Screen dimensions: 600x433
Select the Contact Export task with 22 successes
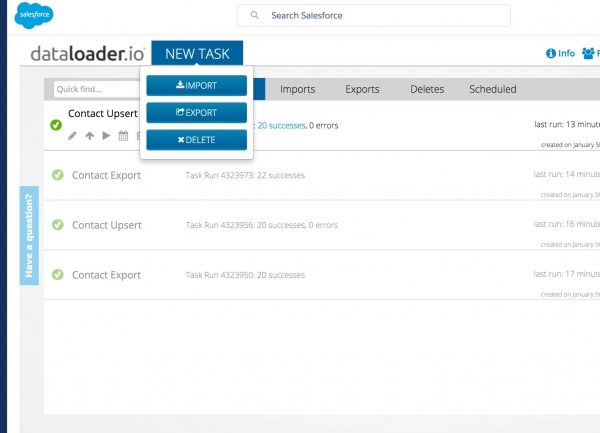click(106, 175)
